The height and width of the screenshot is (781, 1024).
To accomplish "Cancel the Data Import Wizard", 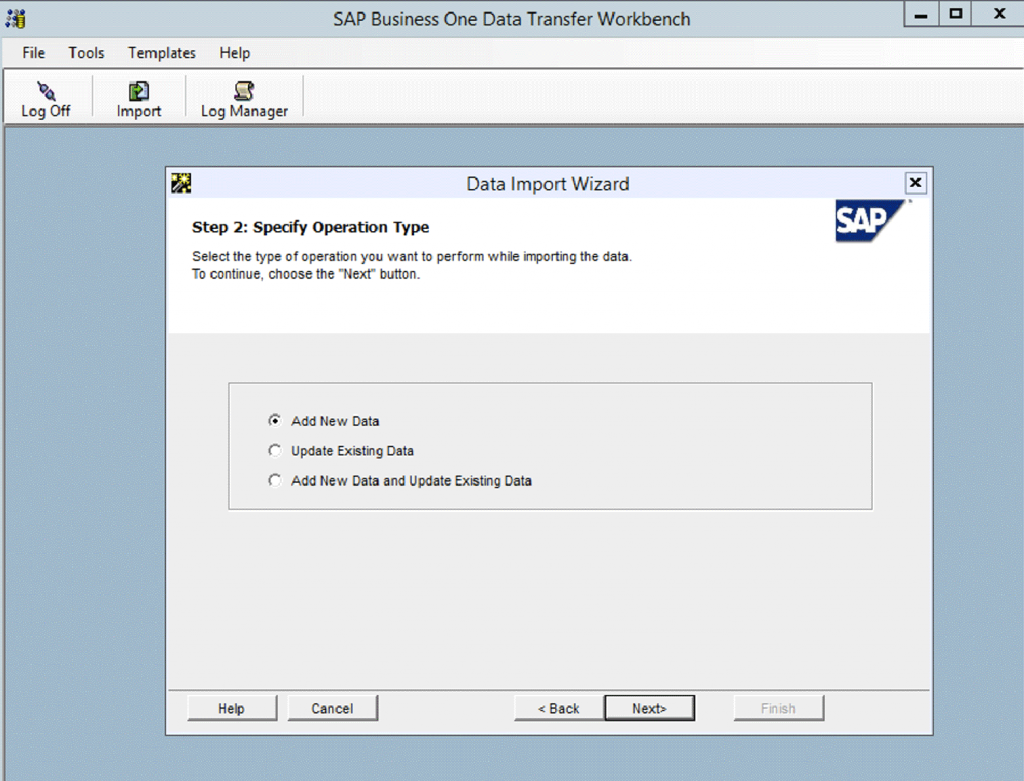I will pos(332,707).
